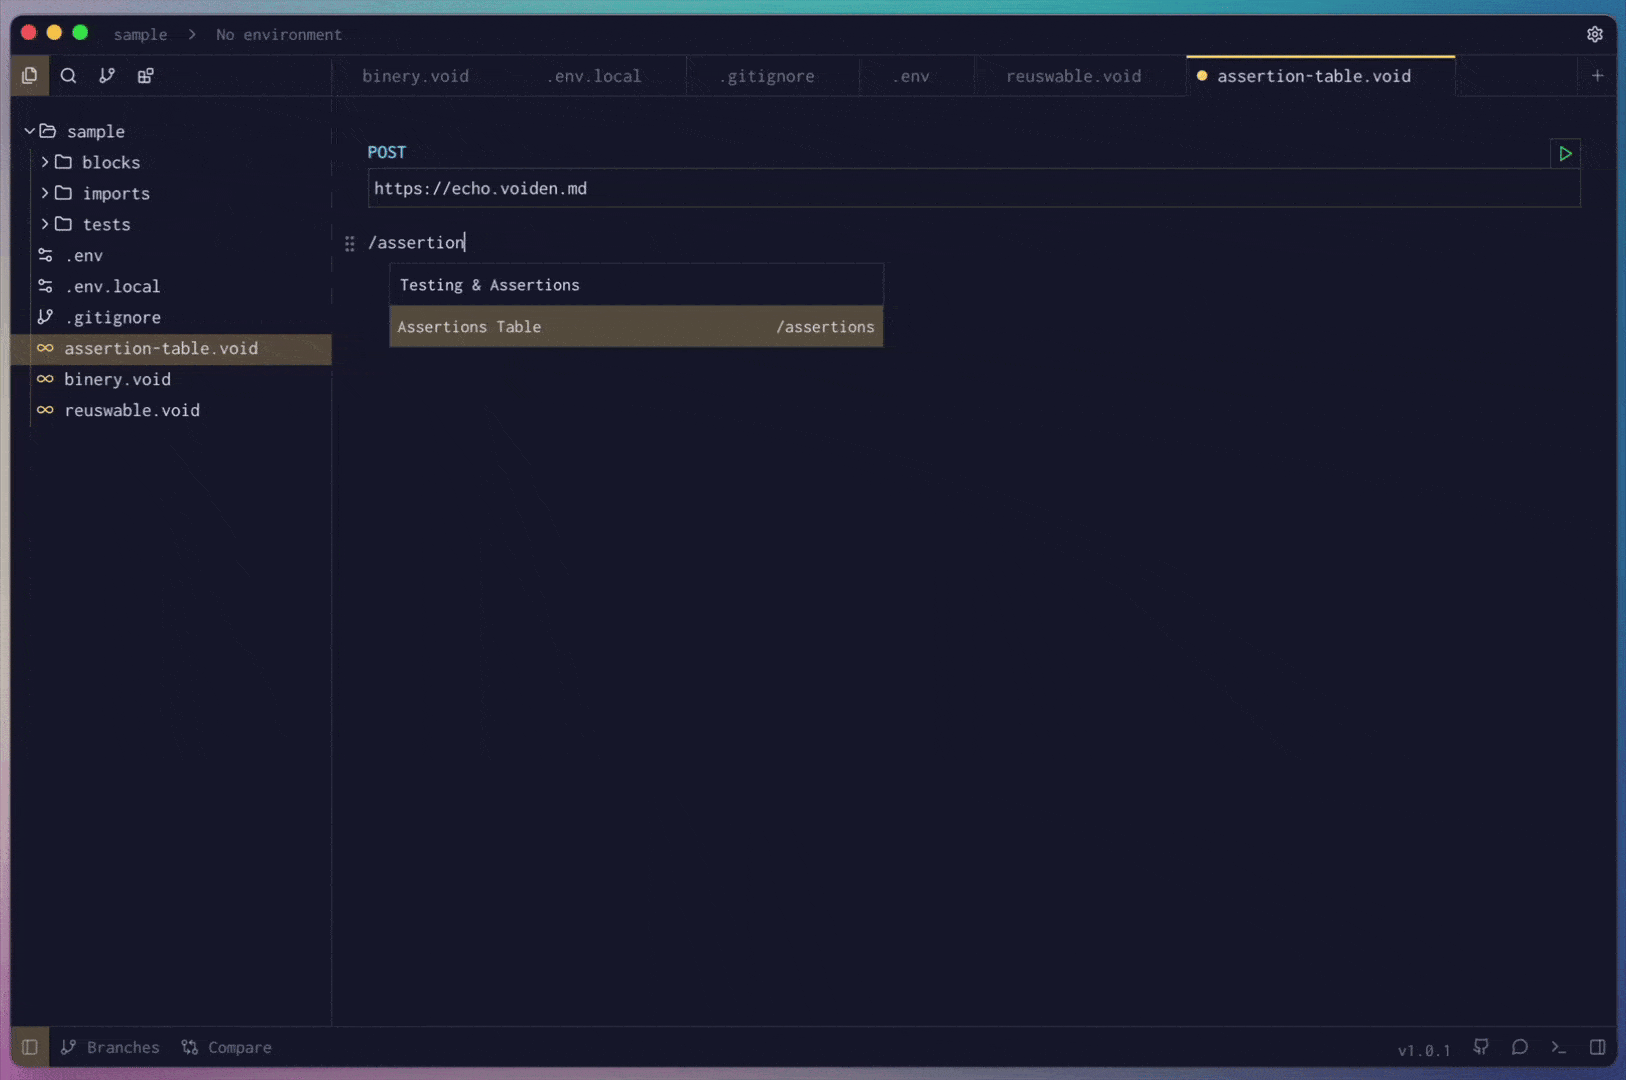Image resolution: width=1626 pixels, height=1080 pixels.
Task: Run the request with the green play button
Action: pos(1565,154)
